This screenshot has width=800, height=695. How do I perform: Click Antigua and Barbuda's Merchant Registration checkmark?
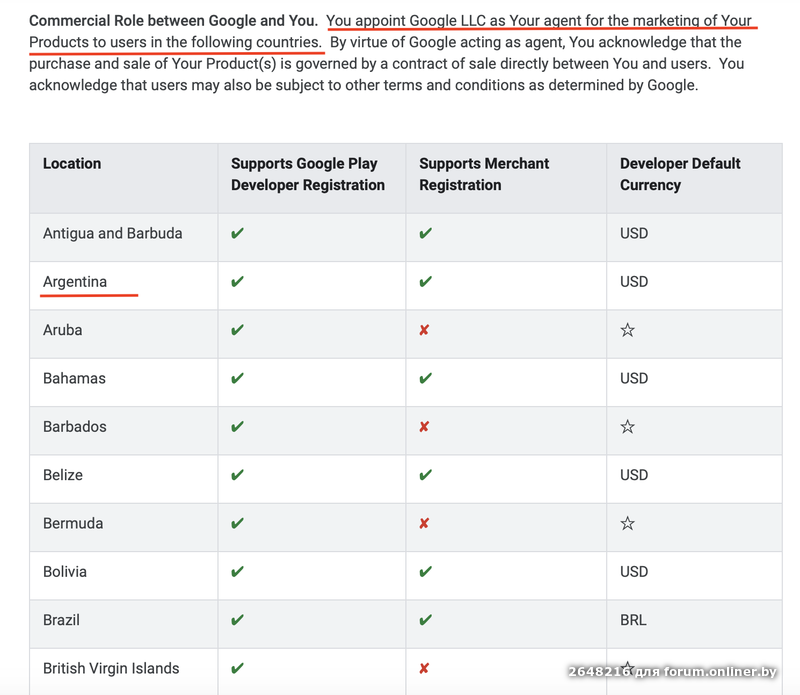point(425,234)
